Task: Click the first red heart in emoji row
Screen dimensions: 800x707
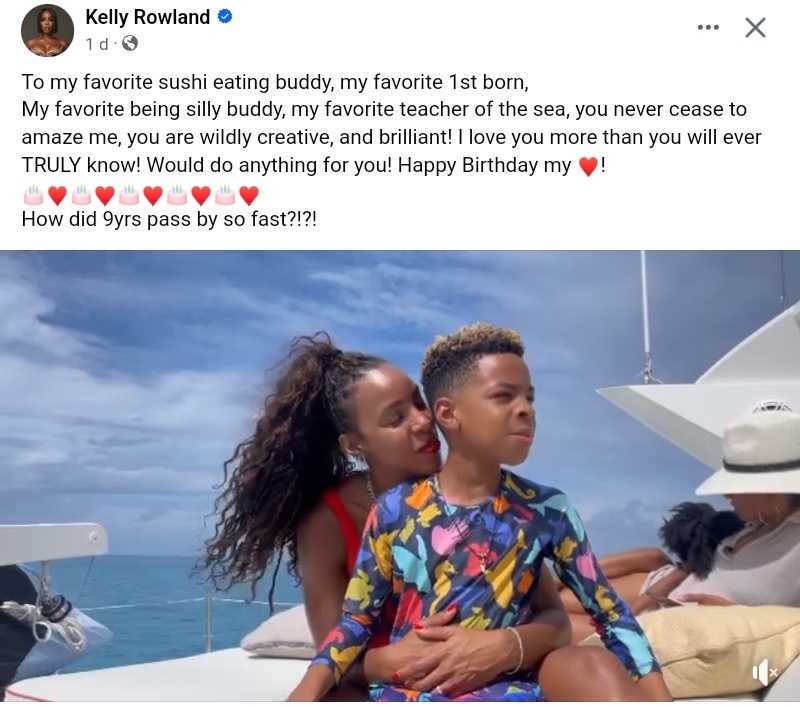Action: [x=58, y=195]
